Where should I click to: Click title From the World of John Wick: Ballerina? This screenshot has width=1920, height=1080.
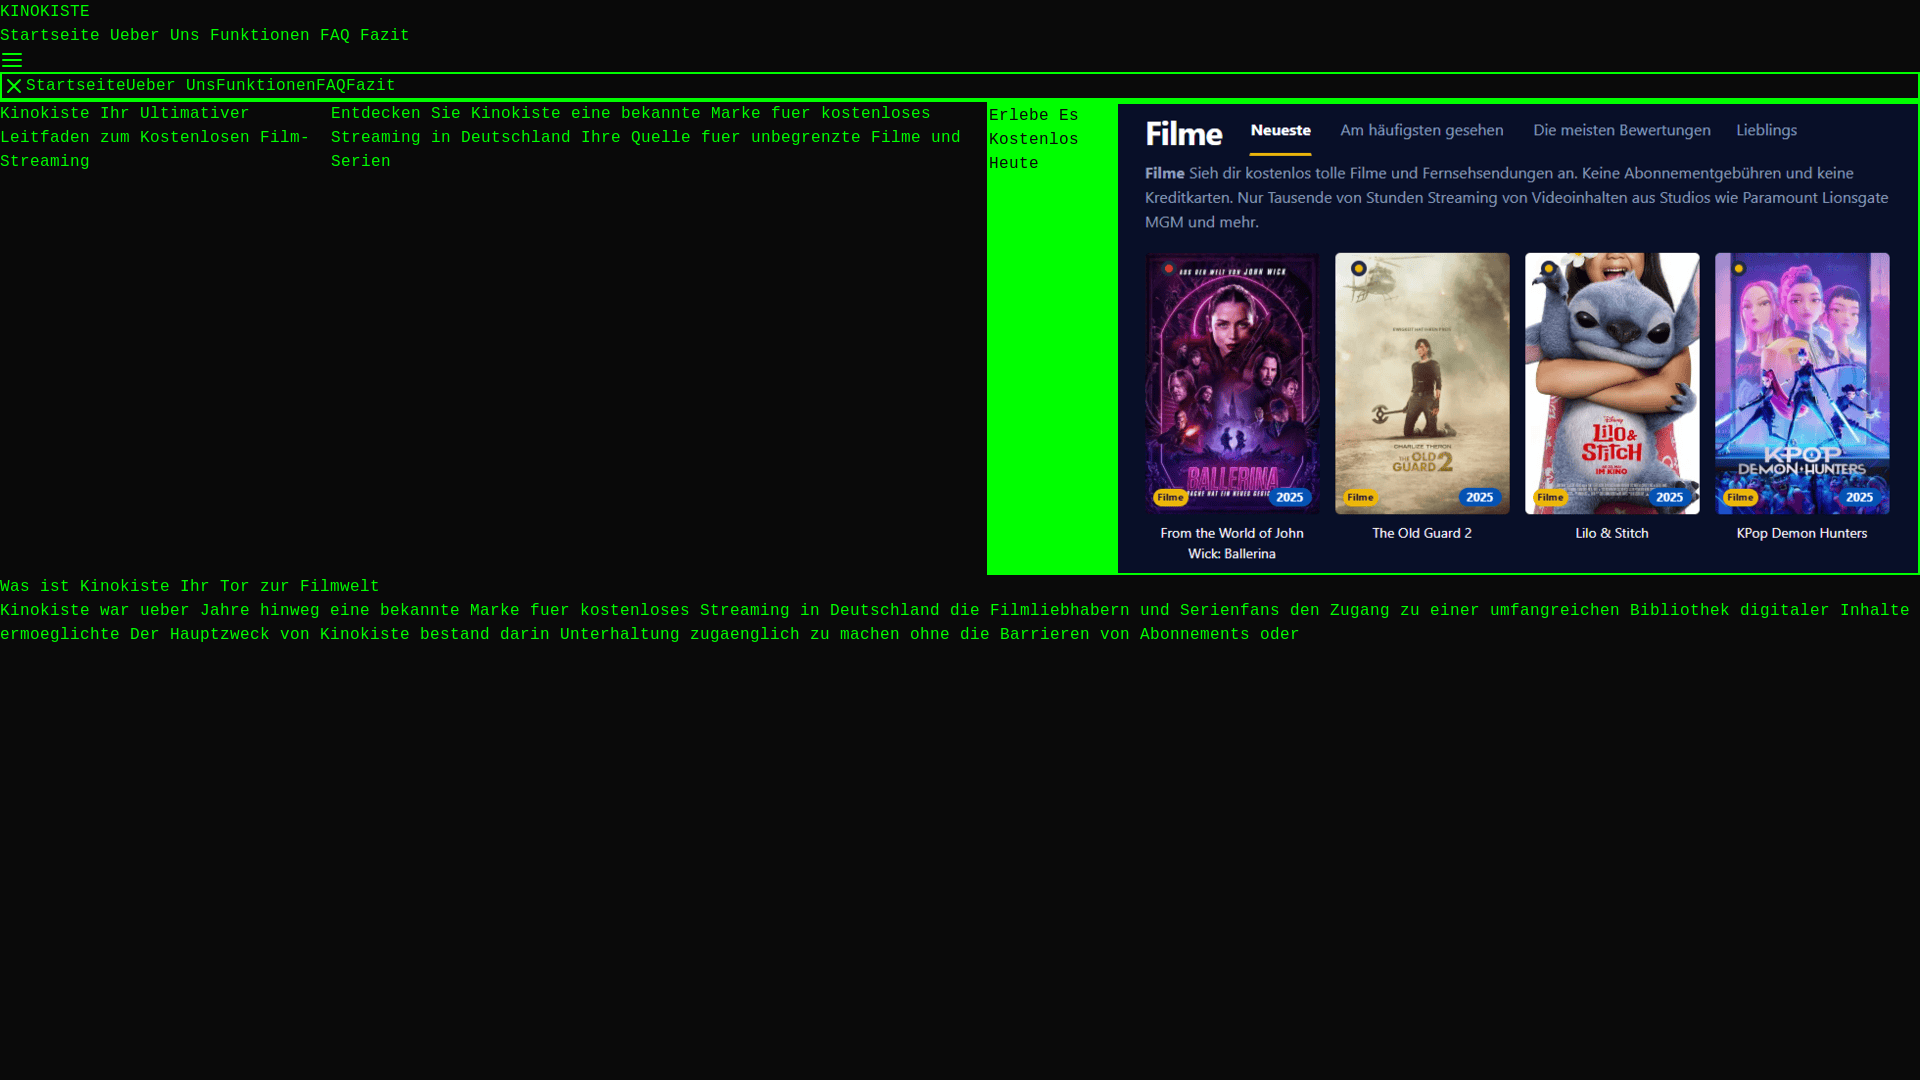coord(1232,544)
